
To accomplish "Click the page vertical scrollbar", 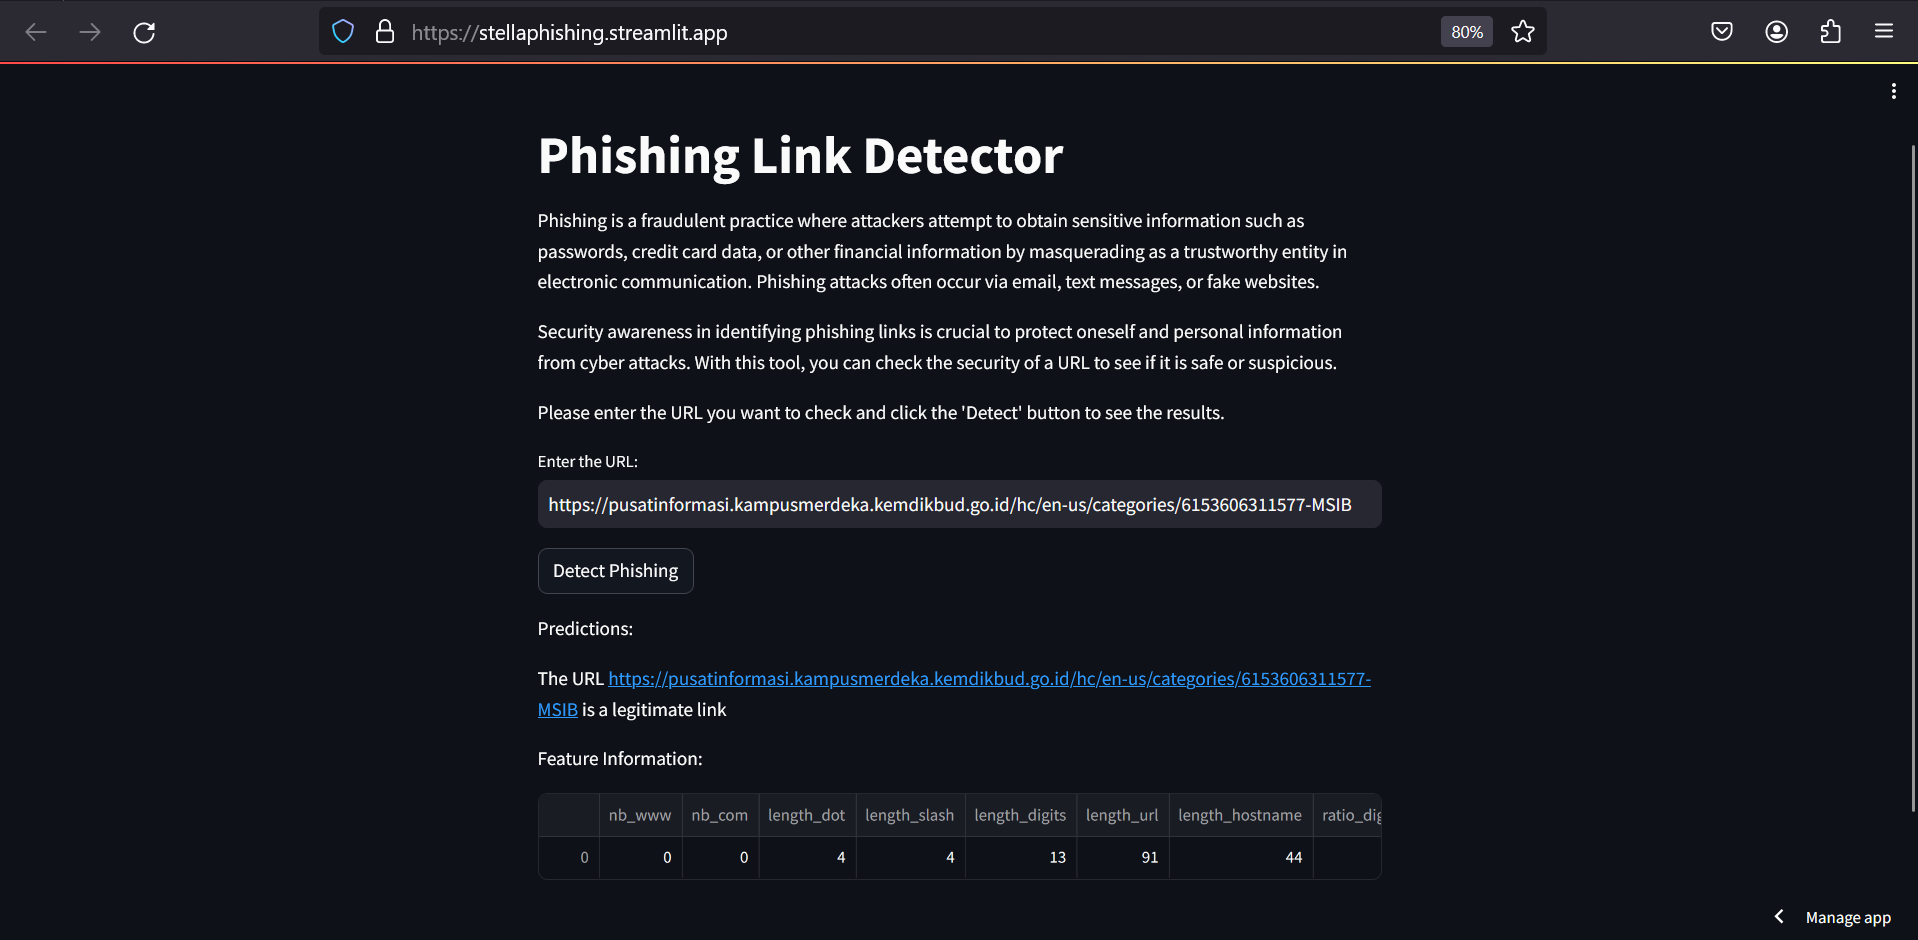I will pos(1913,480).
